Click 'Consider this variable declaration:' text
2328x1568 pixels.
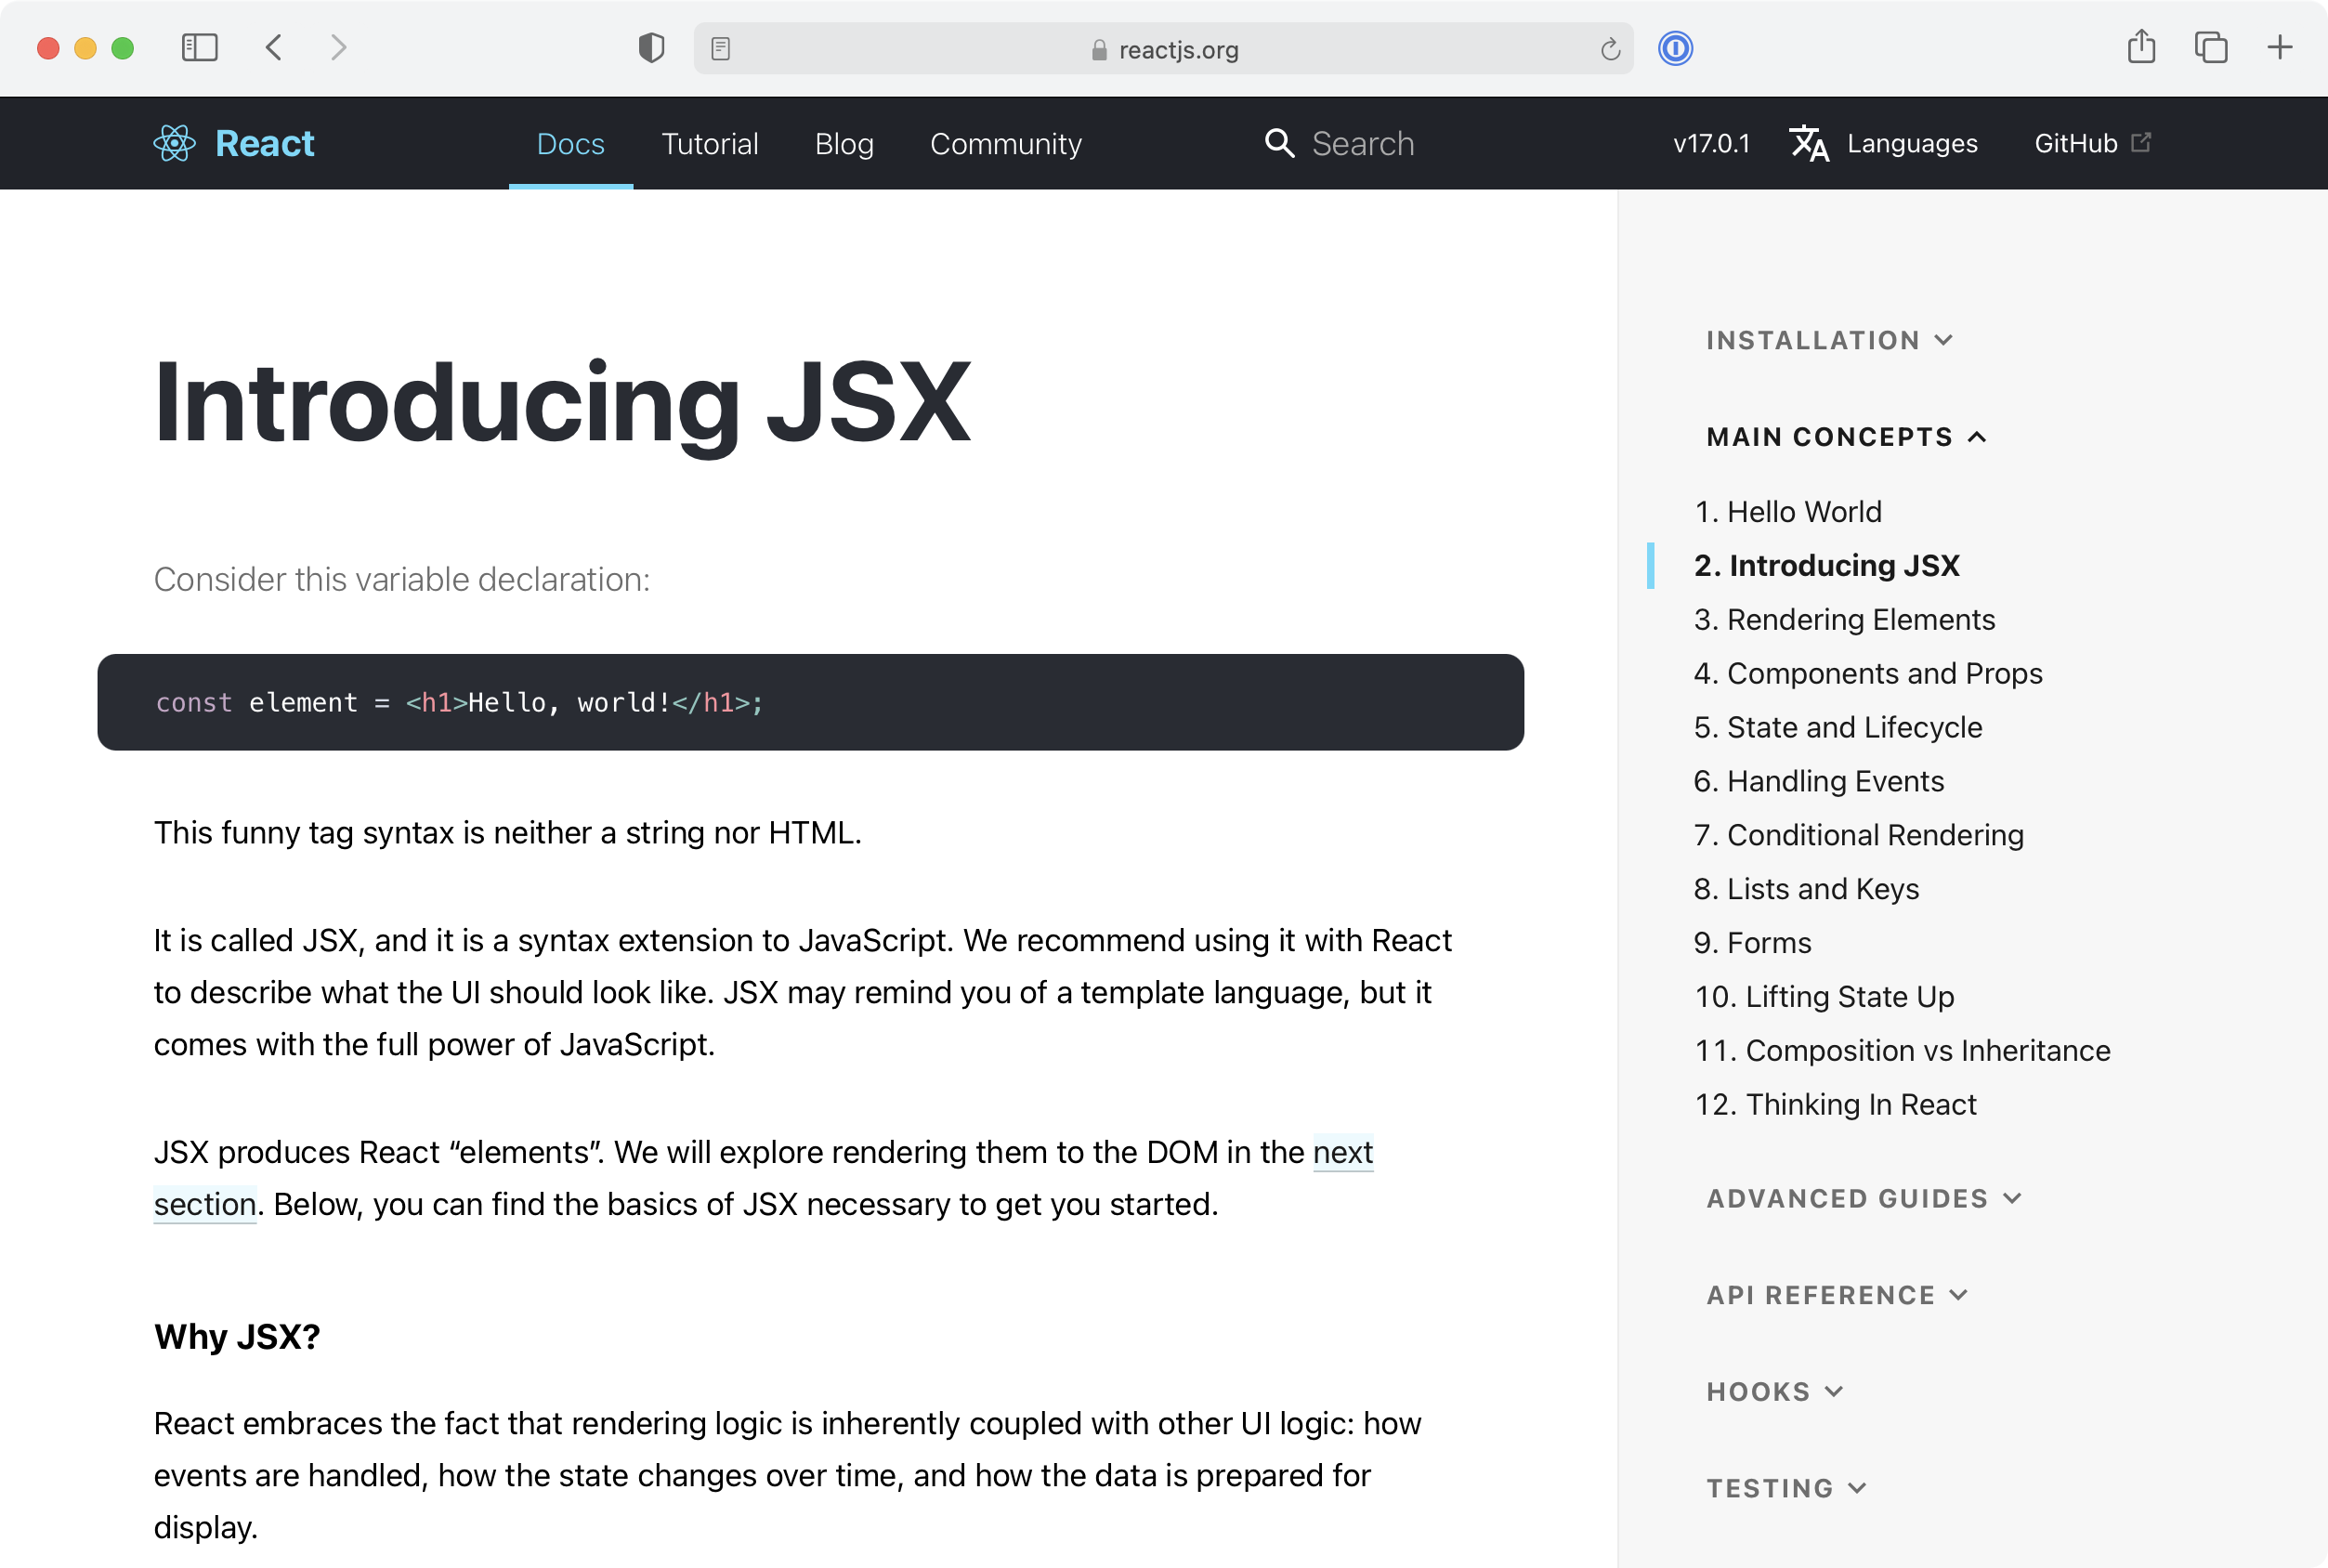tap(401, 579)
